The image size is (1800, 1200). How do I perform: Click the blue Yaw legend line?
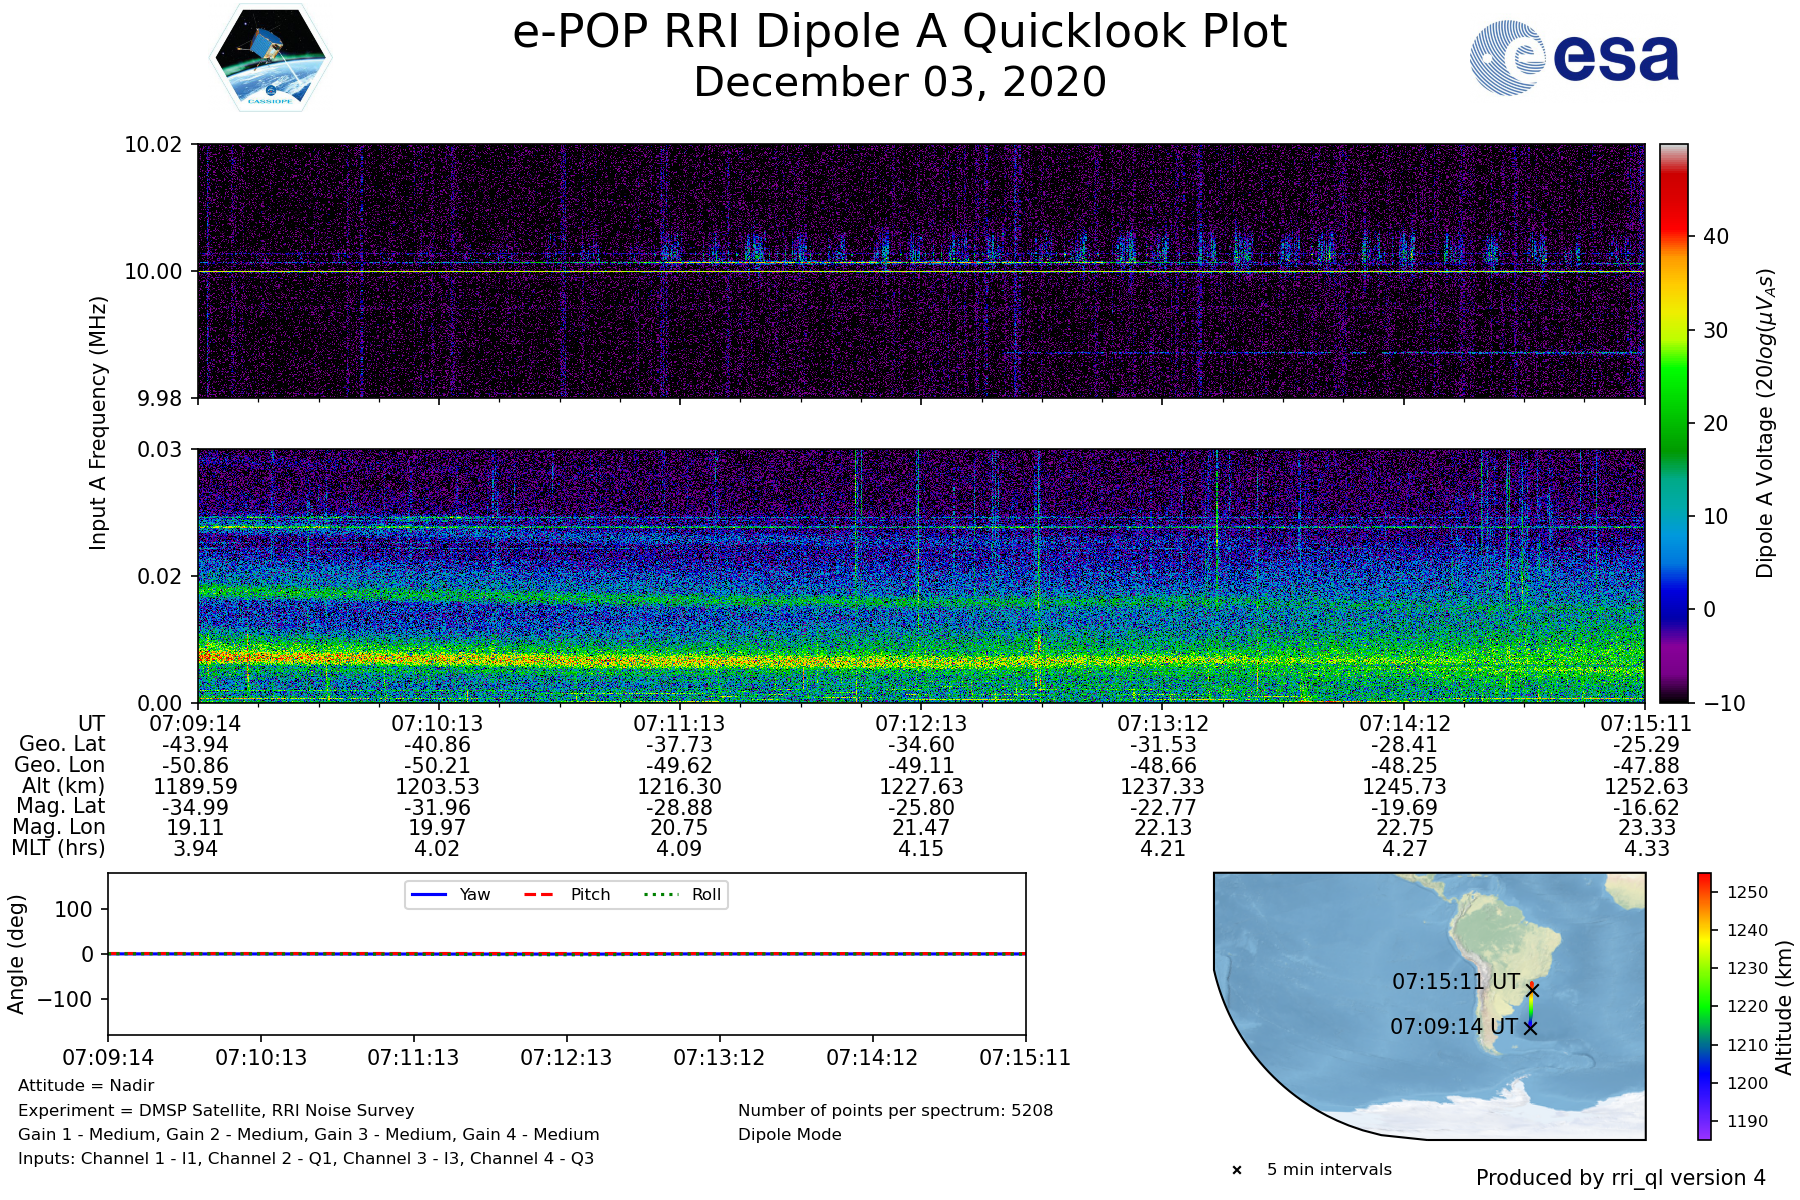tap(429, 894)
